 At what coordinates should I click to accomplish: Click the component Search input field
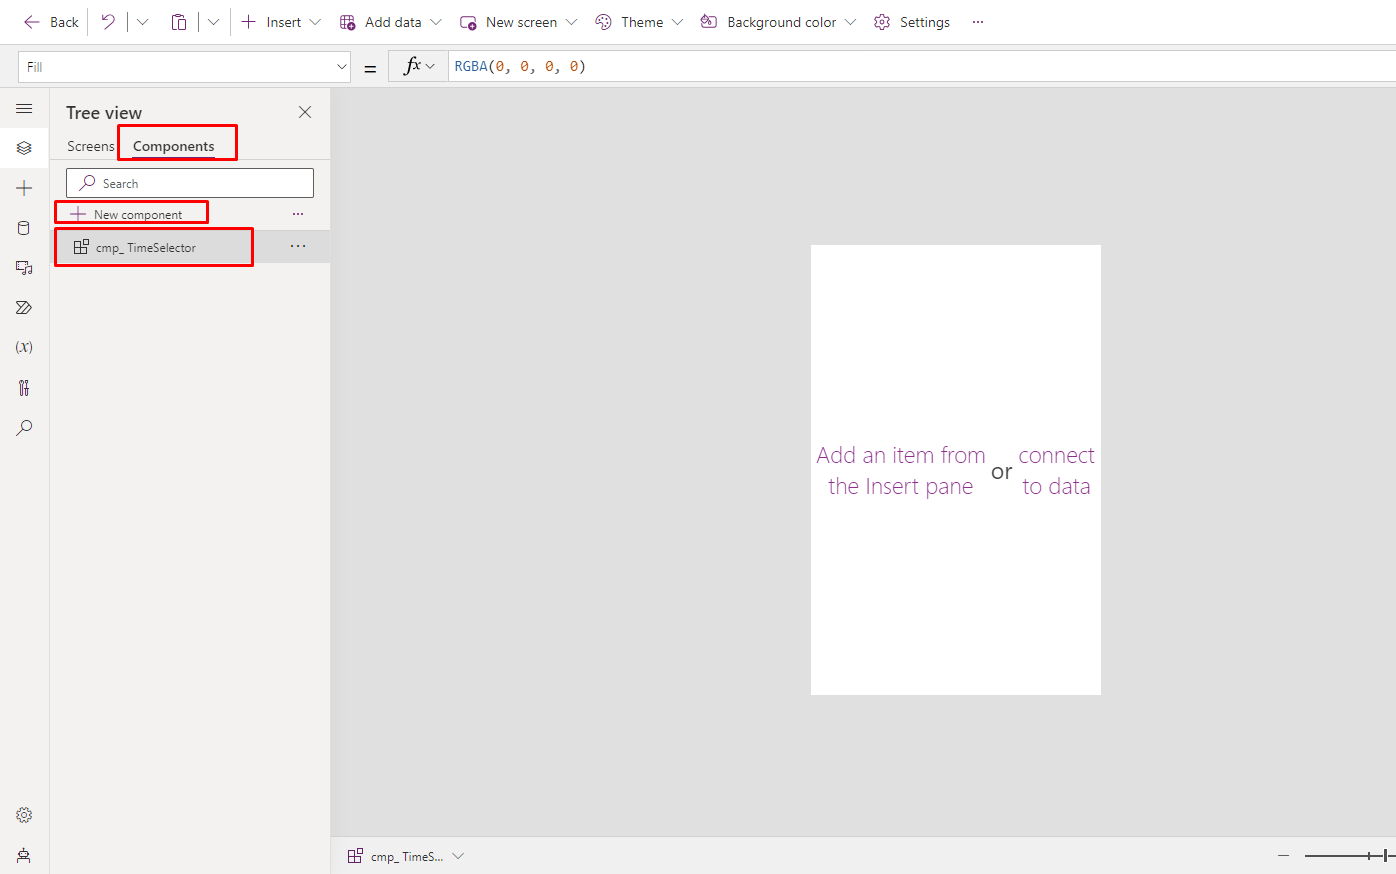tap(189, 182)
